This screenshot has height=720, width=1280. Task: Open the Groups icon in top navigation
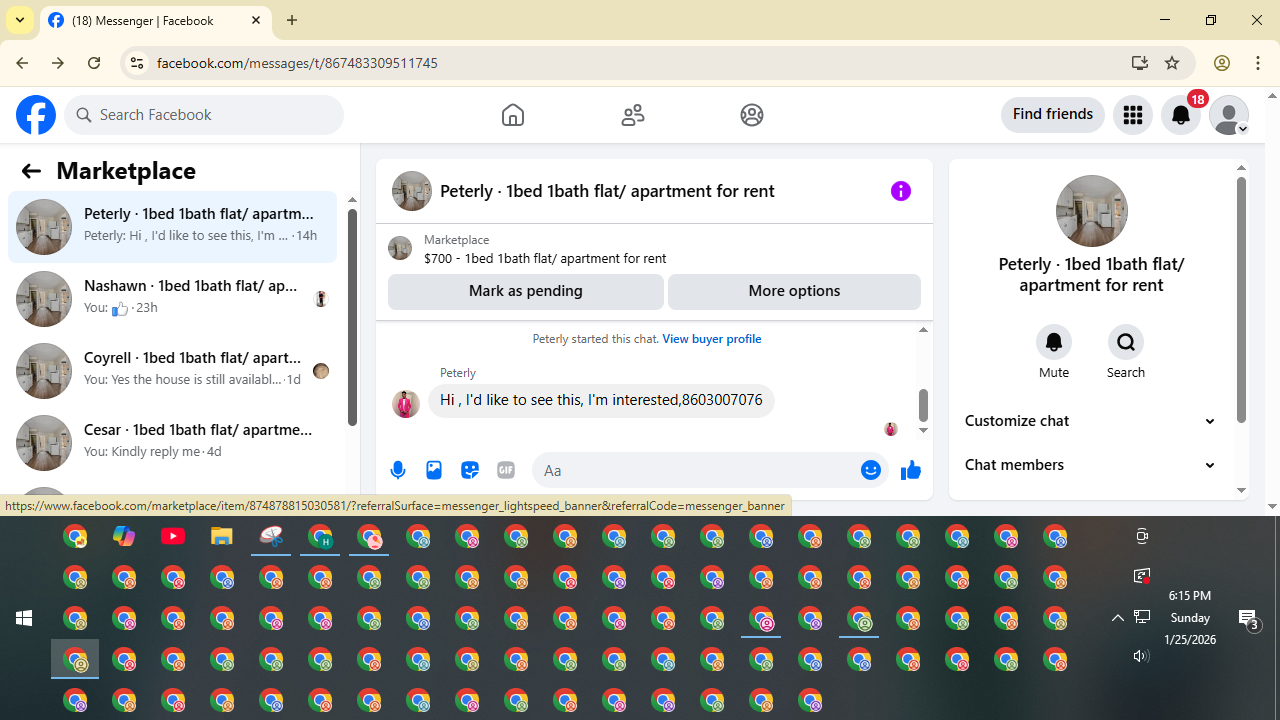[752, 115]
